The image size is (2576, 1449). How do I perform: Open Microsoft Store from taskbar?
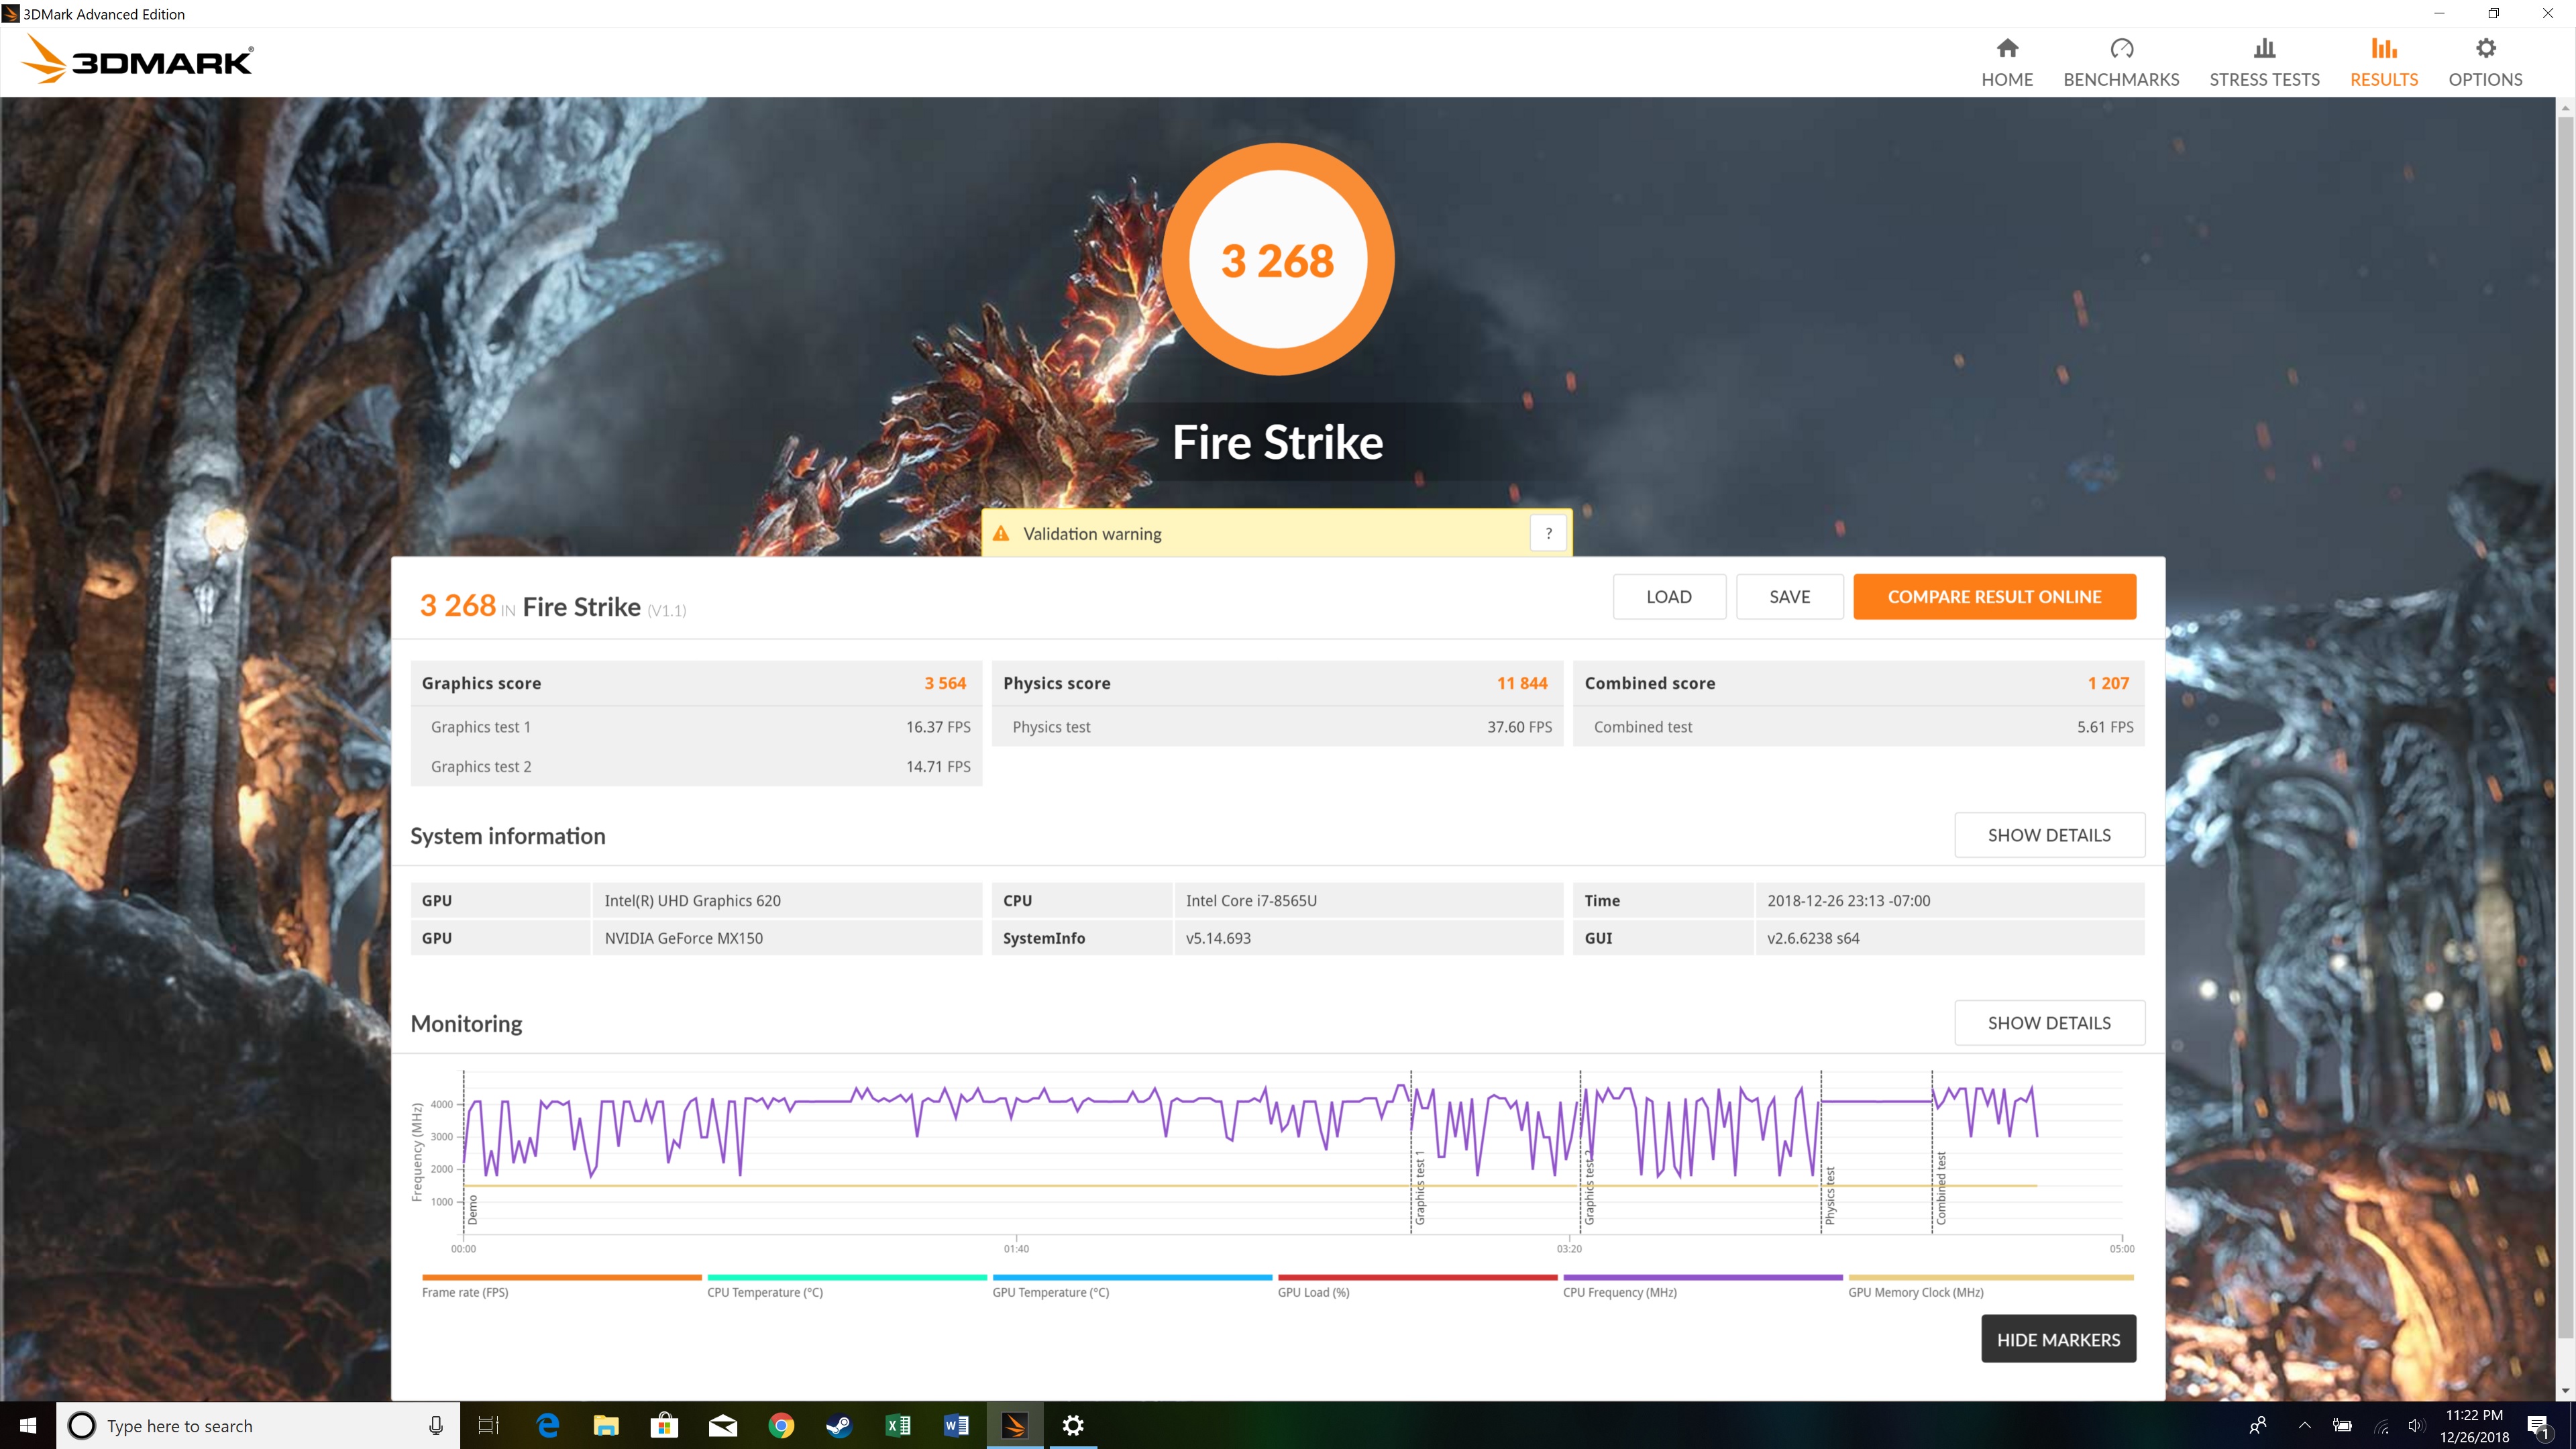pos(664,1425)
